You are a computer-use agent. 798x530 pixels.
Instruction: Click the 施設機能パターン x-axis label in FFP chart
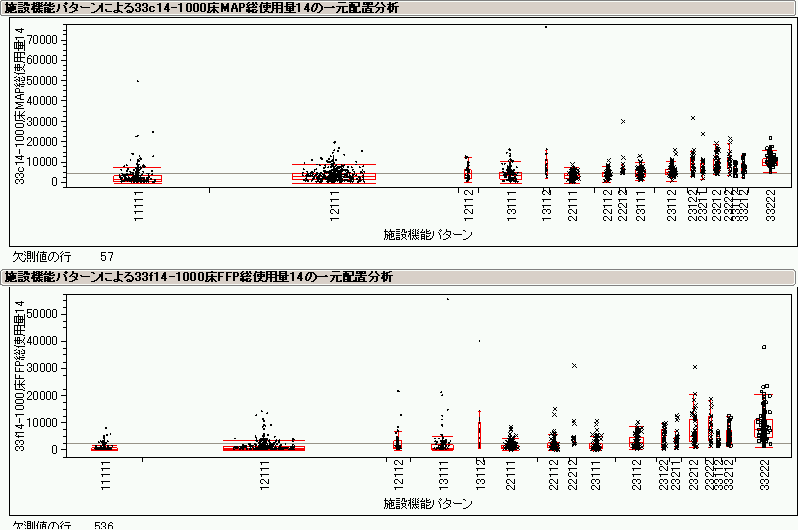[x=428, y=500]
